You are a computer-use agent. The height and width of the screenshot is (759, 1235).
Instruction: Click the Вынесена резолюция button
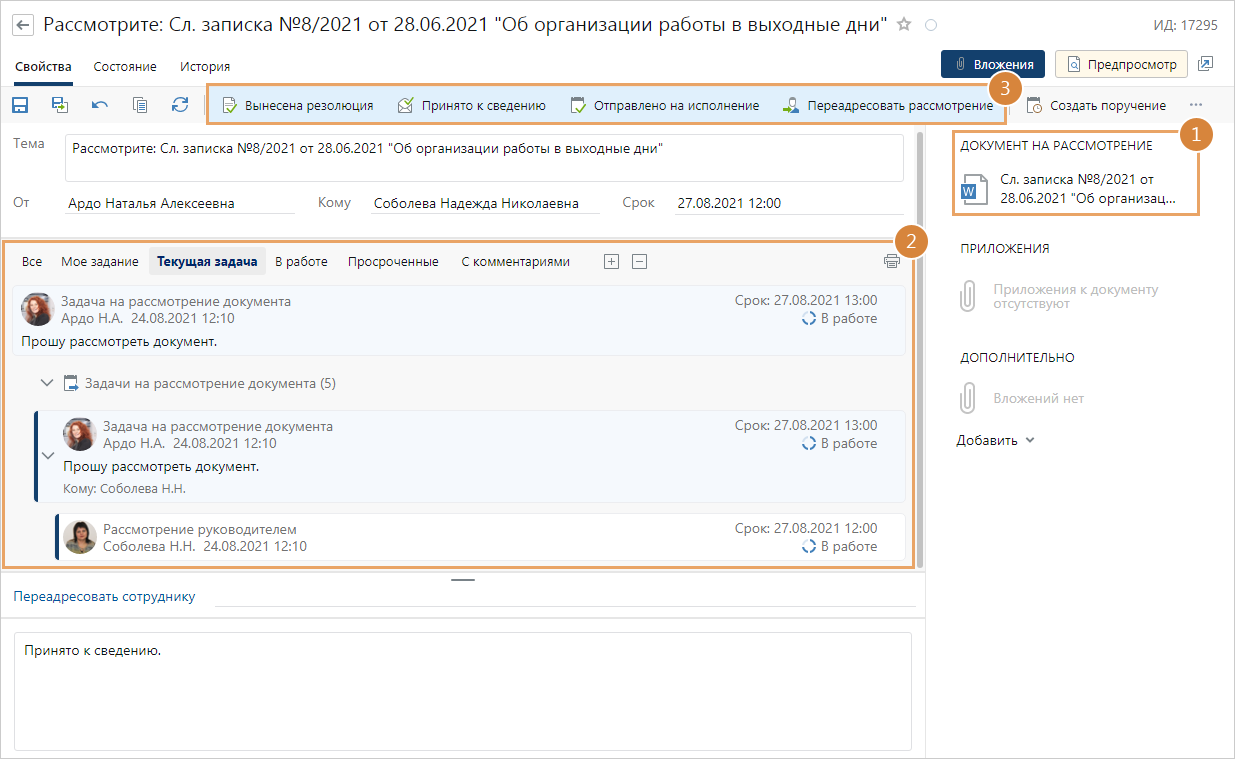coord(297,105)
